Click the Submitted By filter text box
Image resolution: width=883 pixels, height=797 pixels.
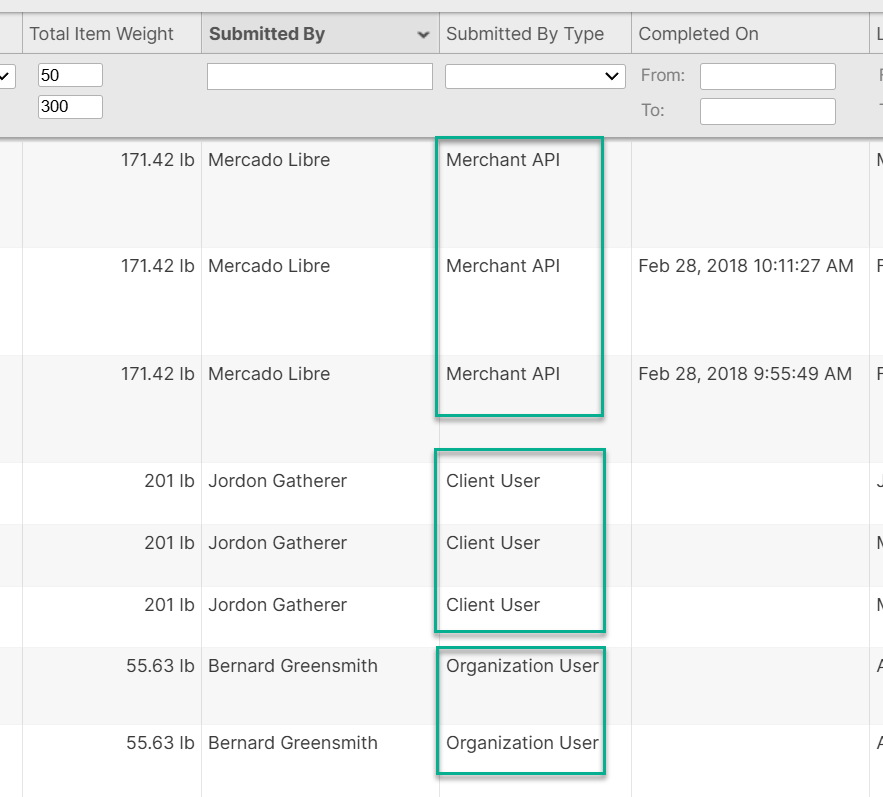click(x=319, y=76)
